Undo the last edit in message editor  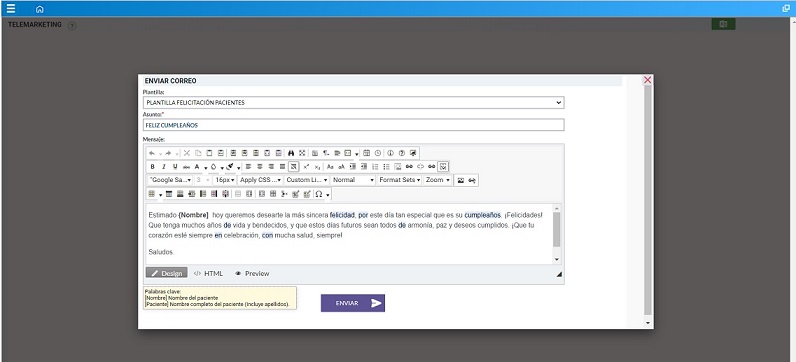coord(152,153)
